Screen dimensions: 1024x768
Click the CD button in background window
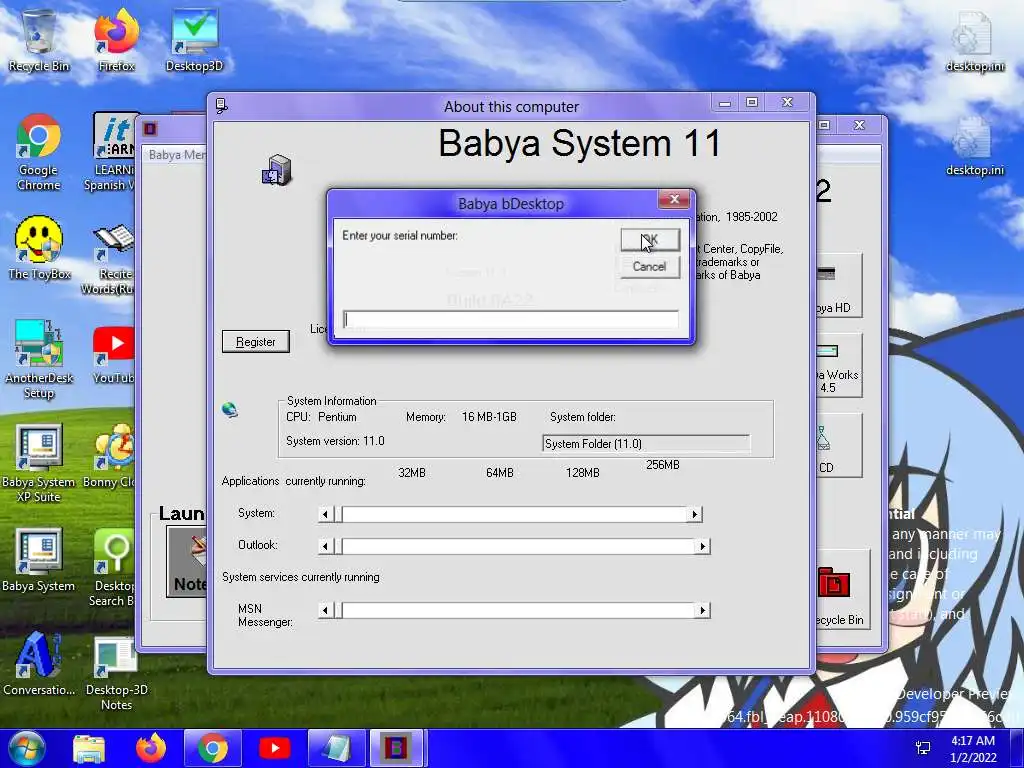click(839, 445)
